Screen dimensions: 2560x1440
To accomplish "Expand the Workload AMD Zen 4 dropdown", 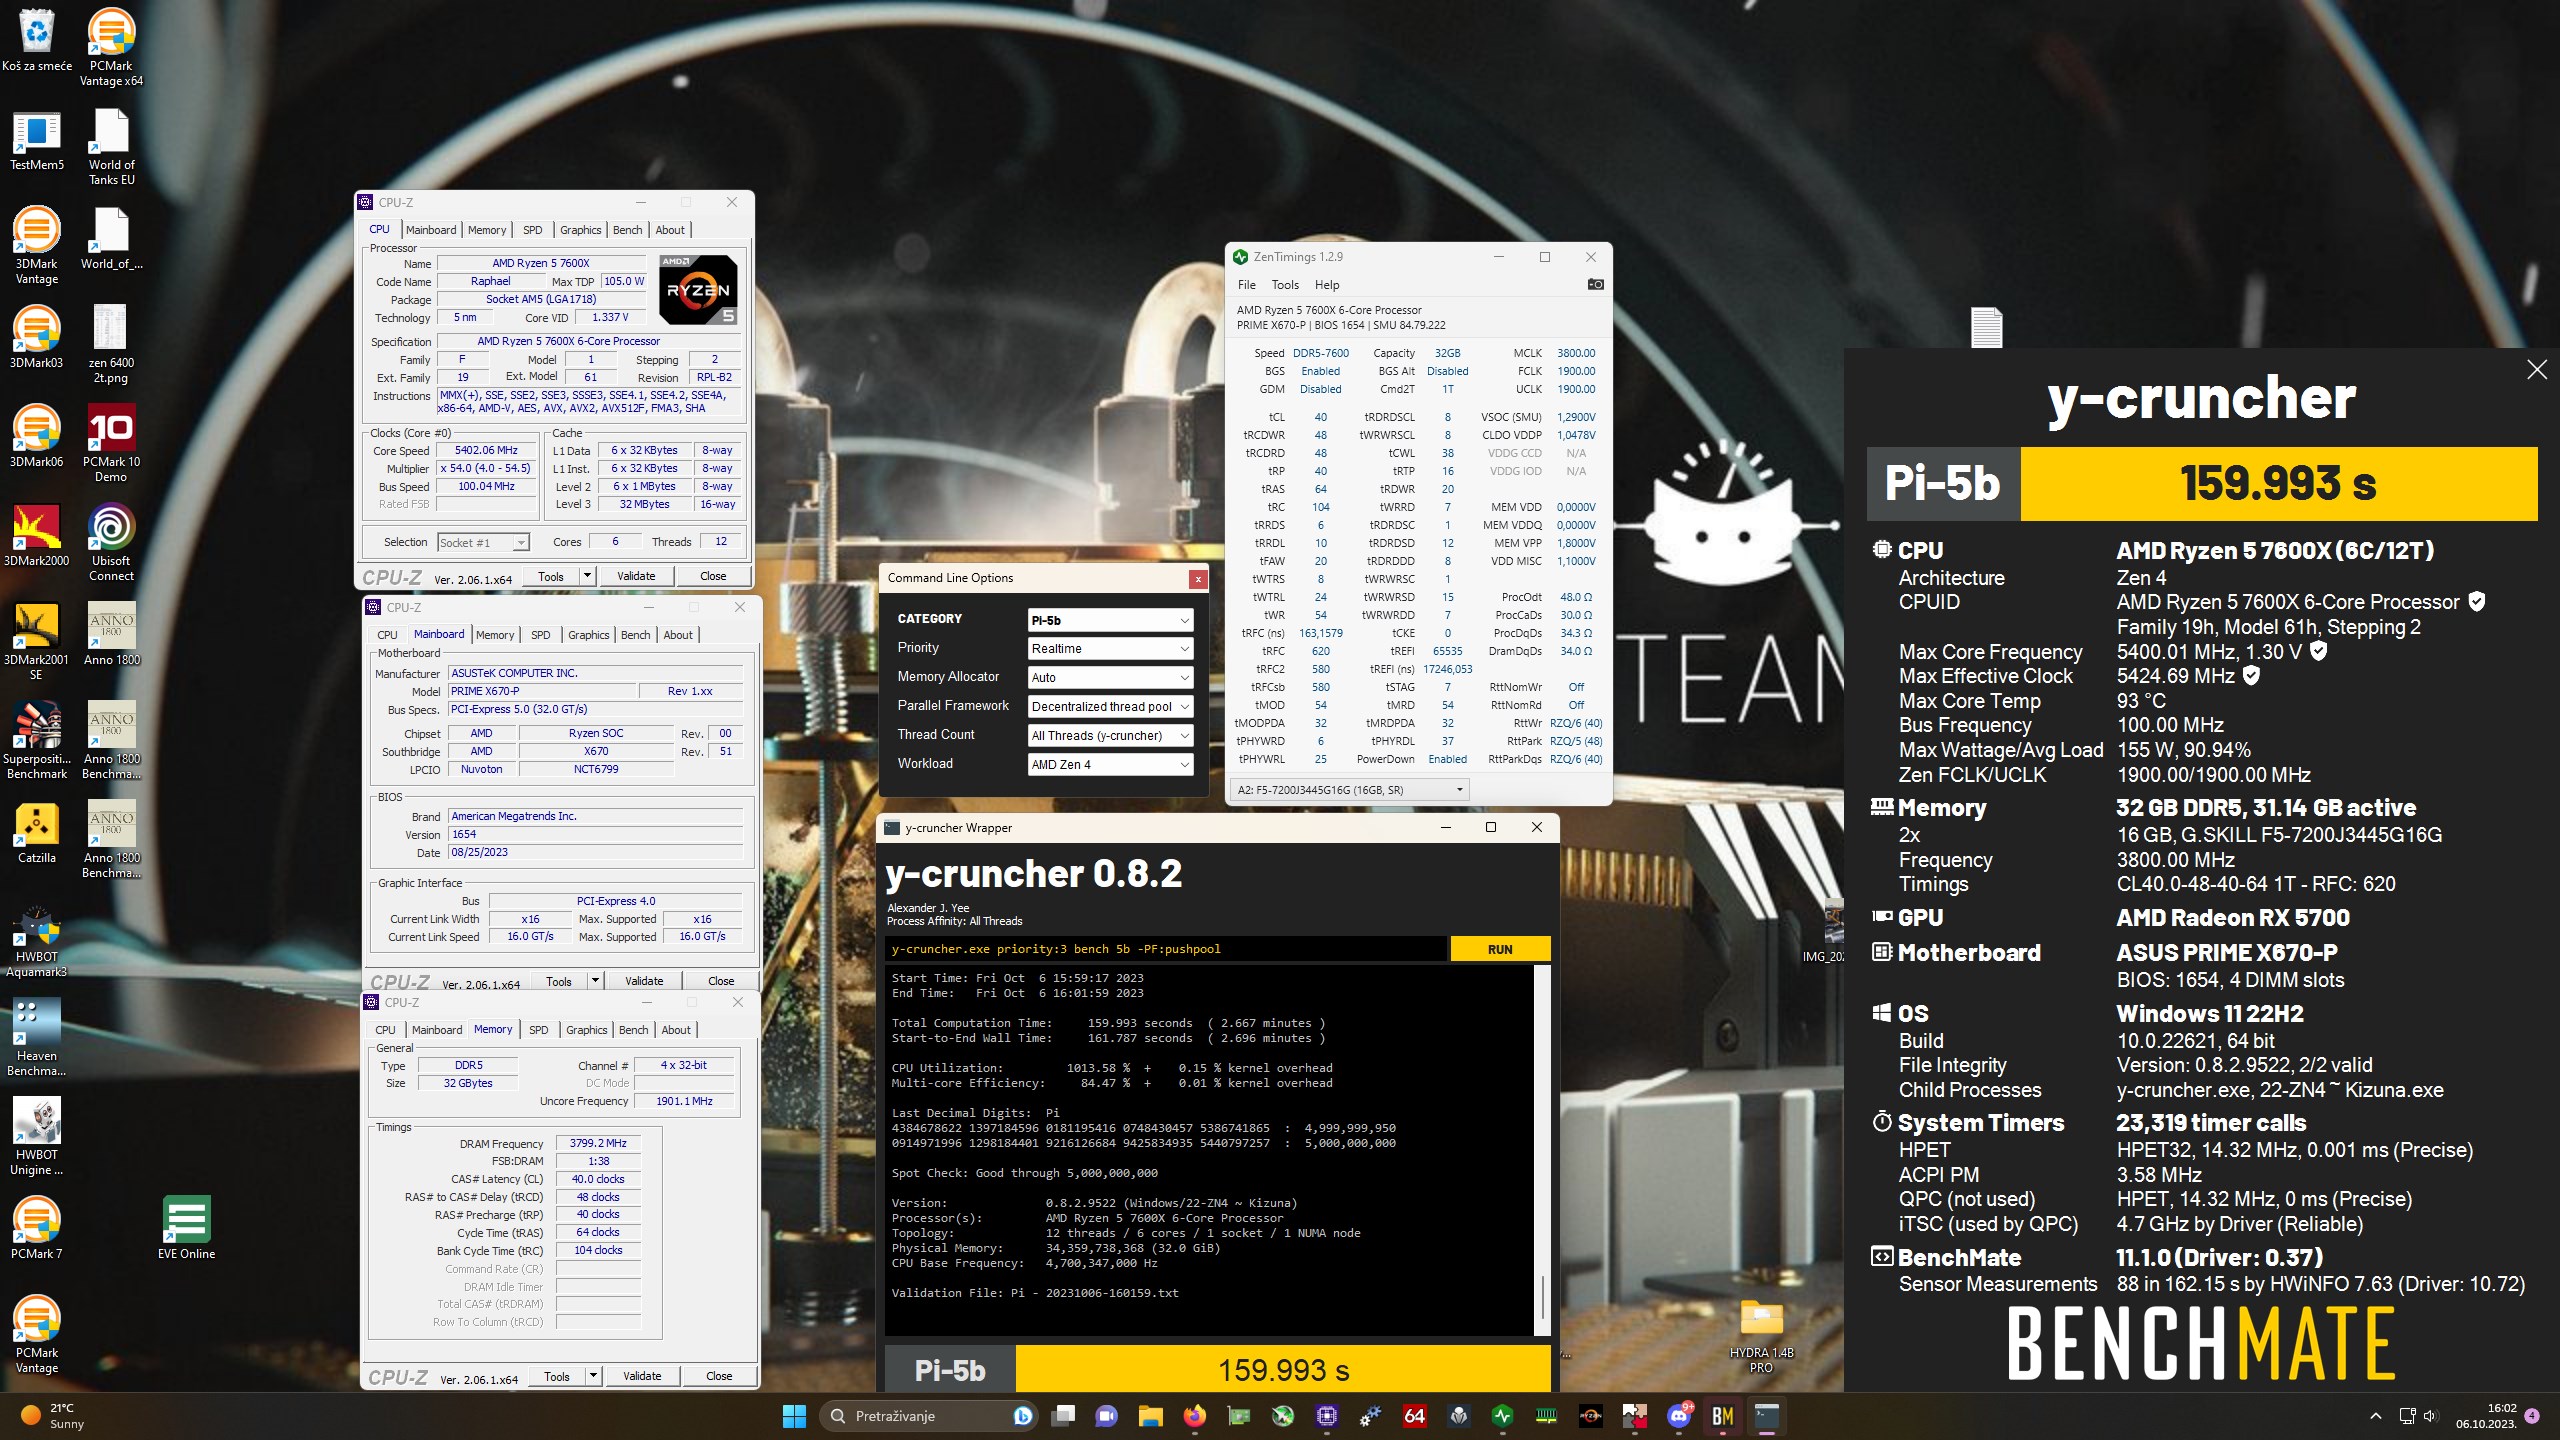I will pos(1110,765).
